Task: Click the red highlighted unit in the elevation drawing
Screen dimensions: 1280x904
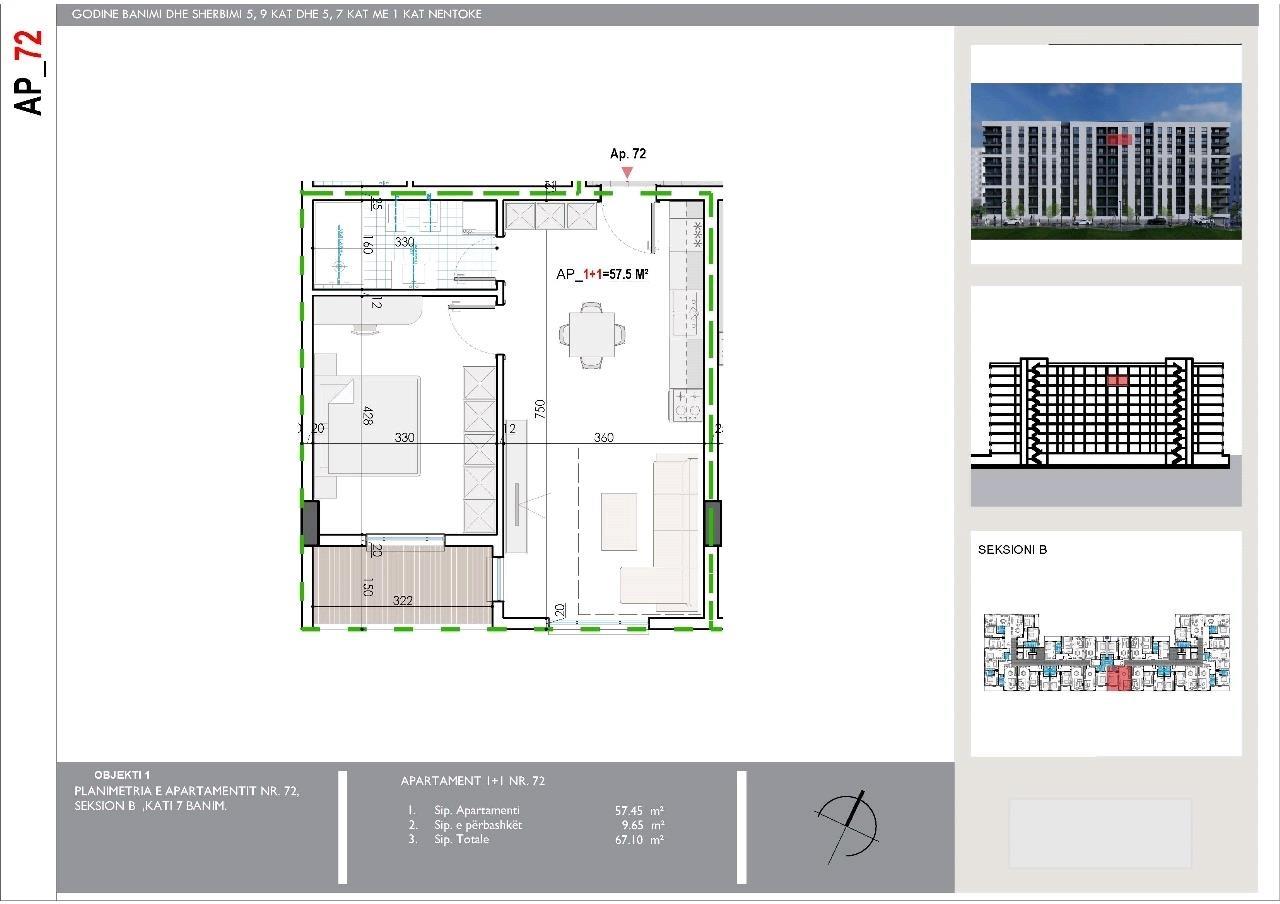Action: 1117,380
